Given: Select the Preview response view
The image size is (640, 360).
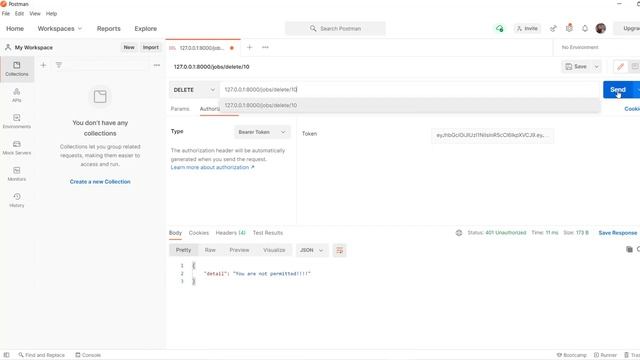Looking at the screenshot, I should click(239, 250).
